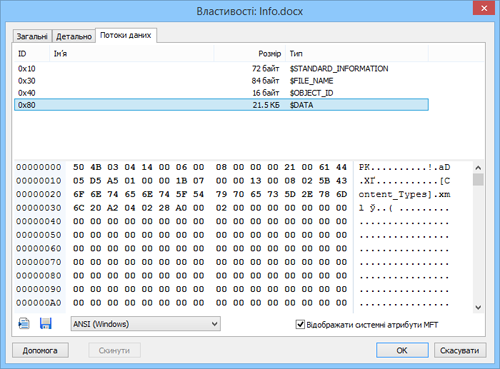
Task: Open the ANSI (Windows) encoding dropdown
Action: pyautogui.click(x=145, y=324)
